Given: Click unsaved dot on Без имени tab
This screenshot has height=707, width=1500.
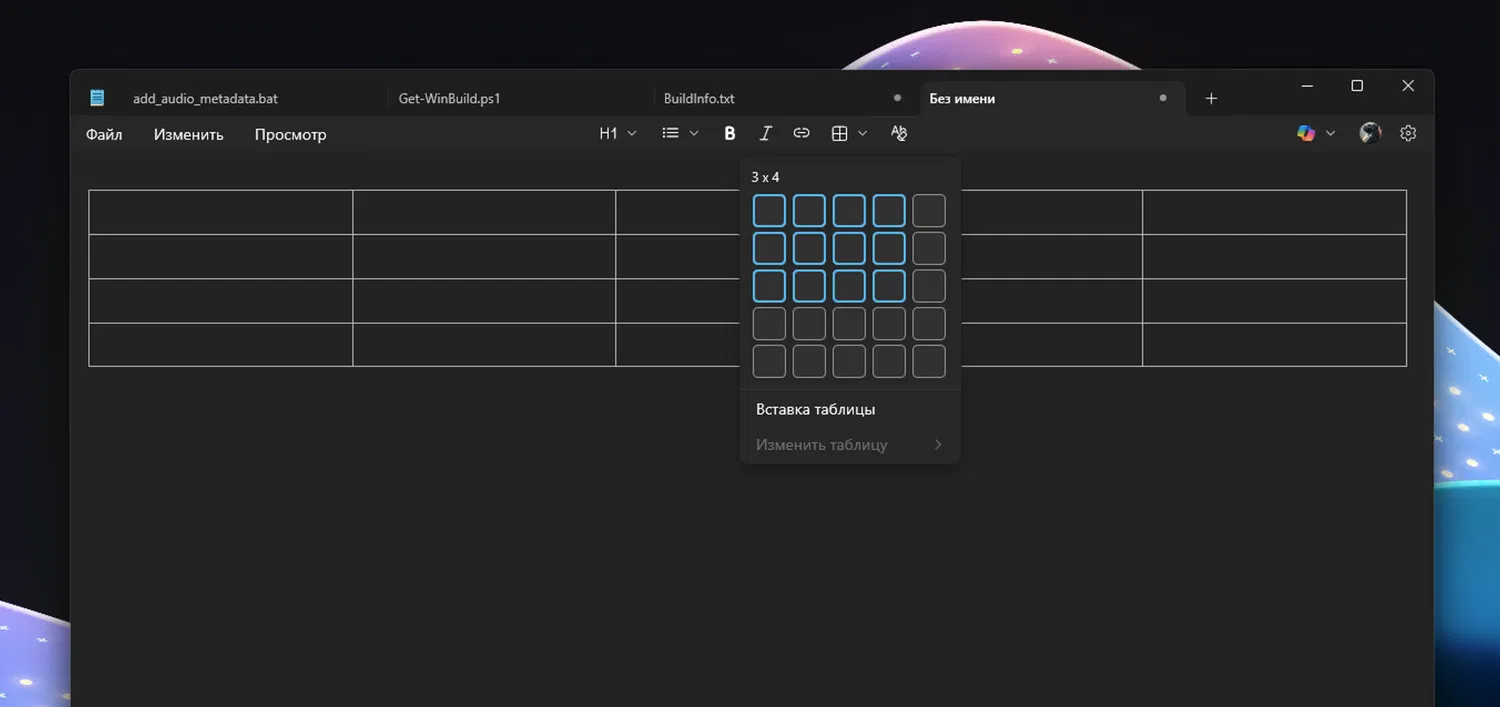Looking at the screenshot, I should click(1163, 98).
